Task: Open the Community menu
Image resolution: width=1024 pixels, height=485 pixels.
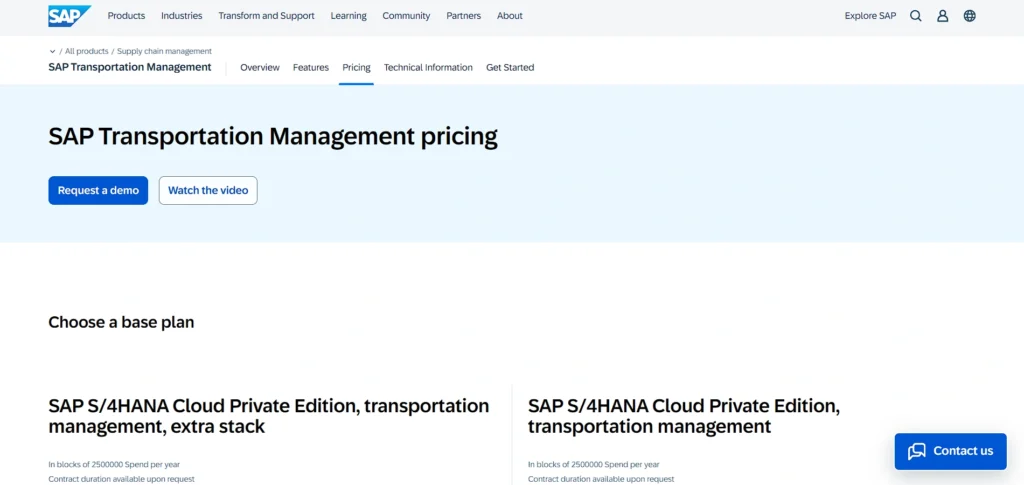Action: [x=406, y=16]
